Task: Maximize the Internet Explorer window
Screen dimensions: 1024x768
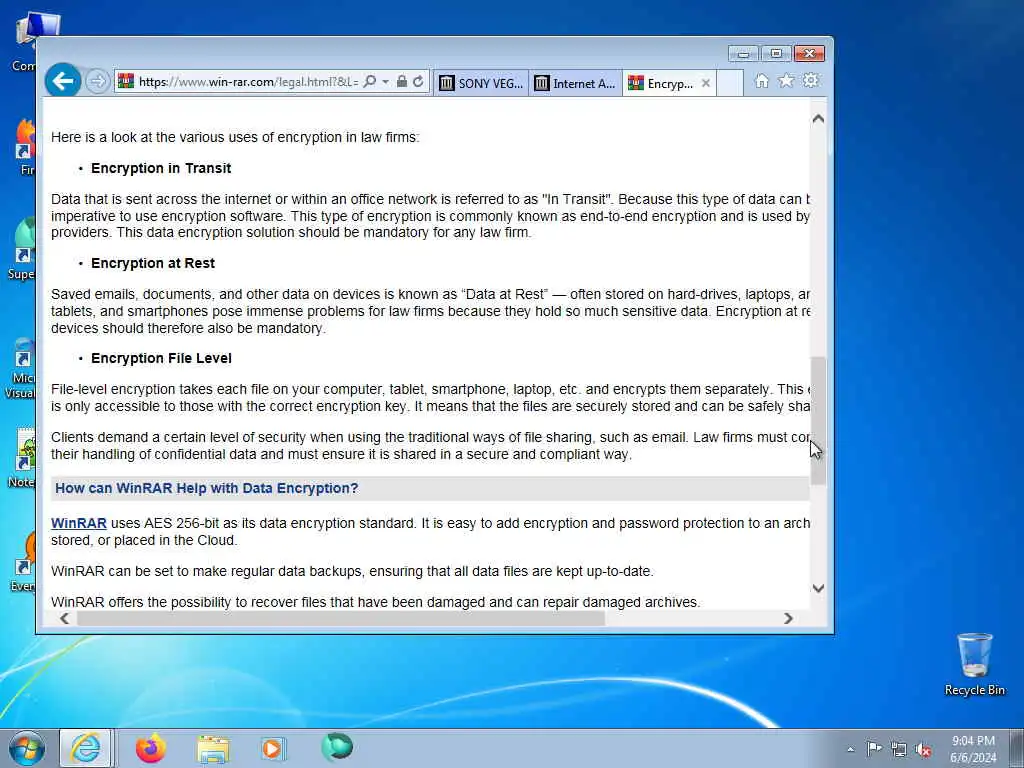Action: coord(776,54)
